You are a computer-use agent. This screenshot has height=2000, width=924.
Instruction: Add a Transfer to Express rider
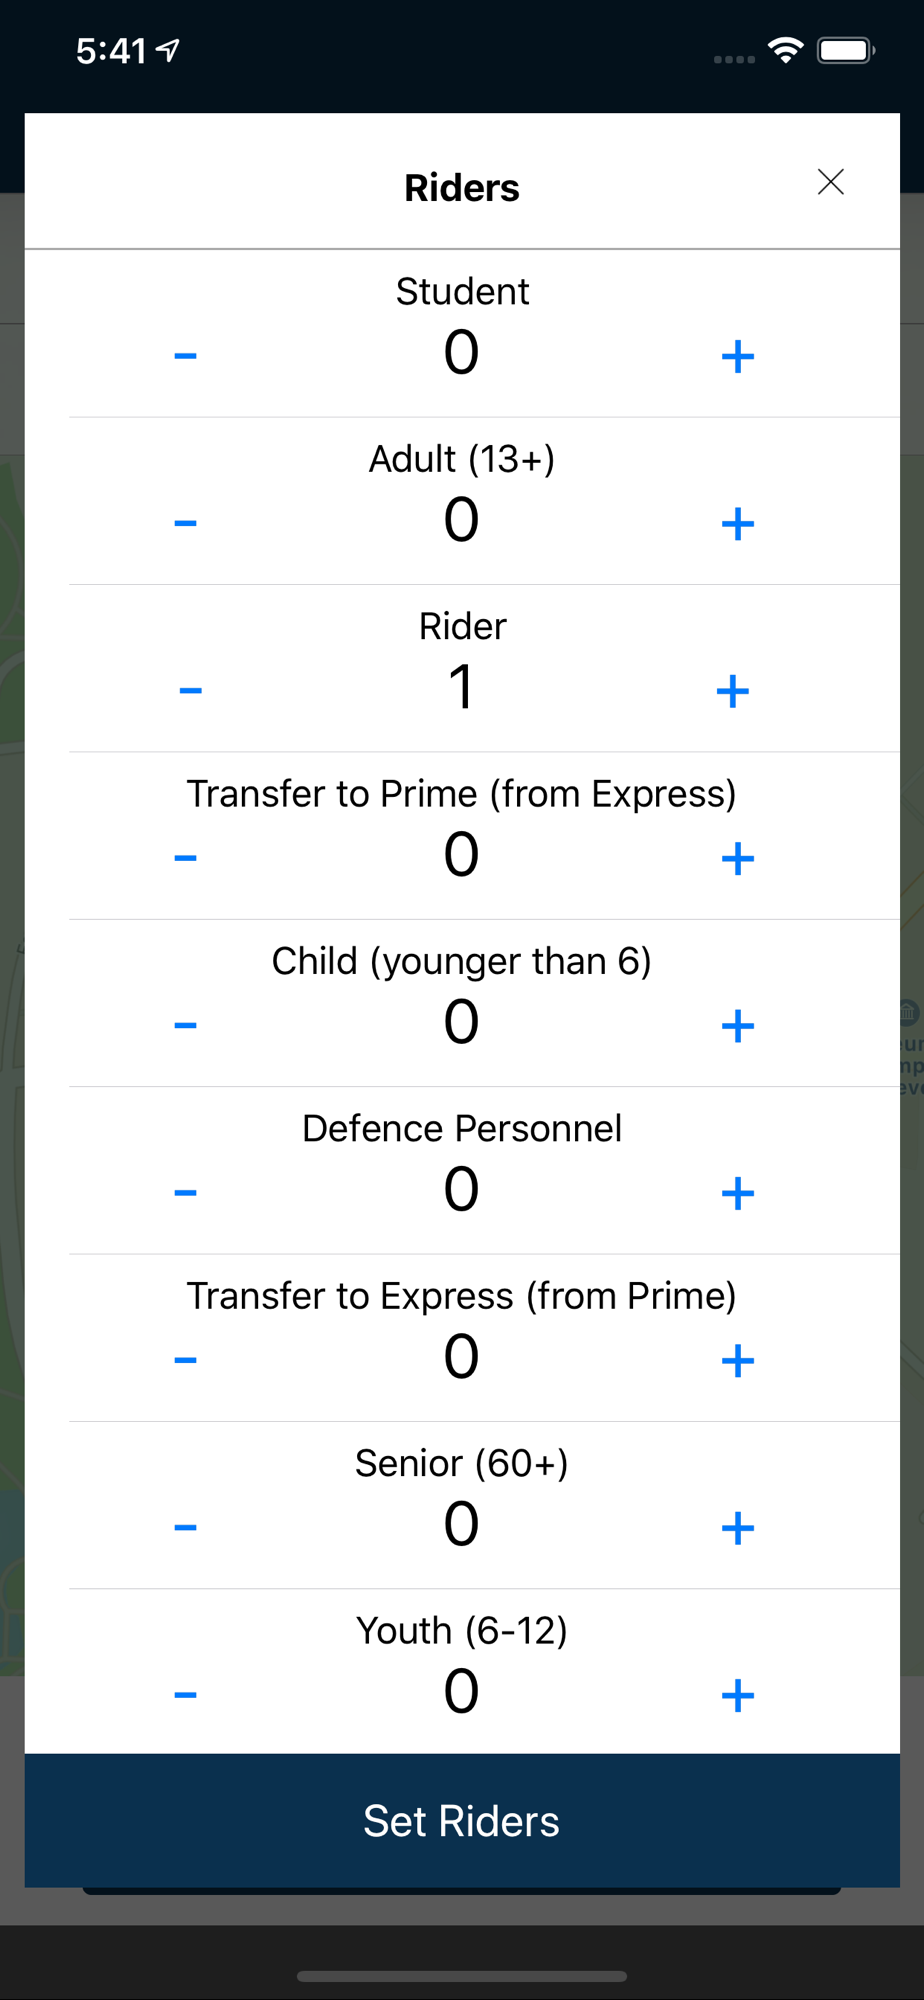pyautogui.click(x=737, y=1360)
